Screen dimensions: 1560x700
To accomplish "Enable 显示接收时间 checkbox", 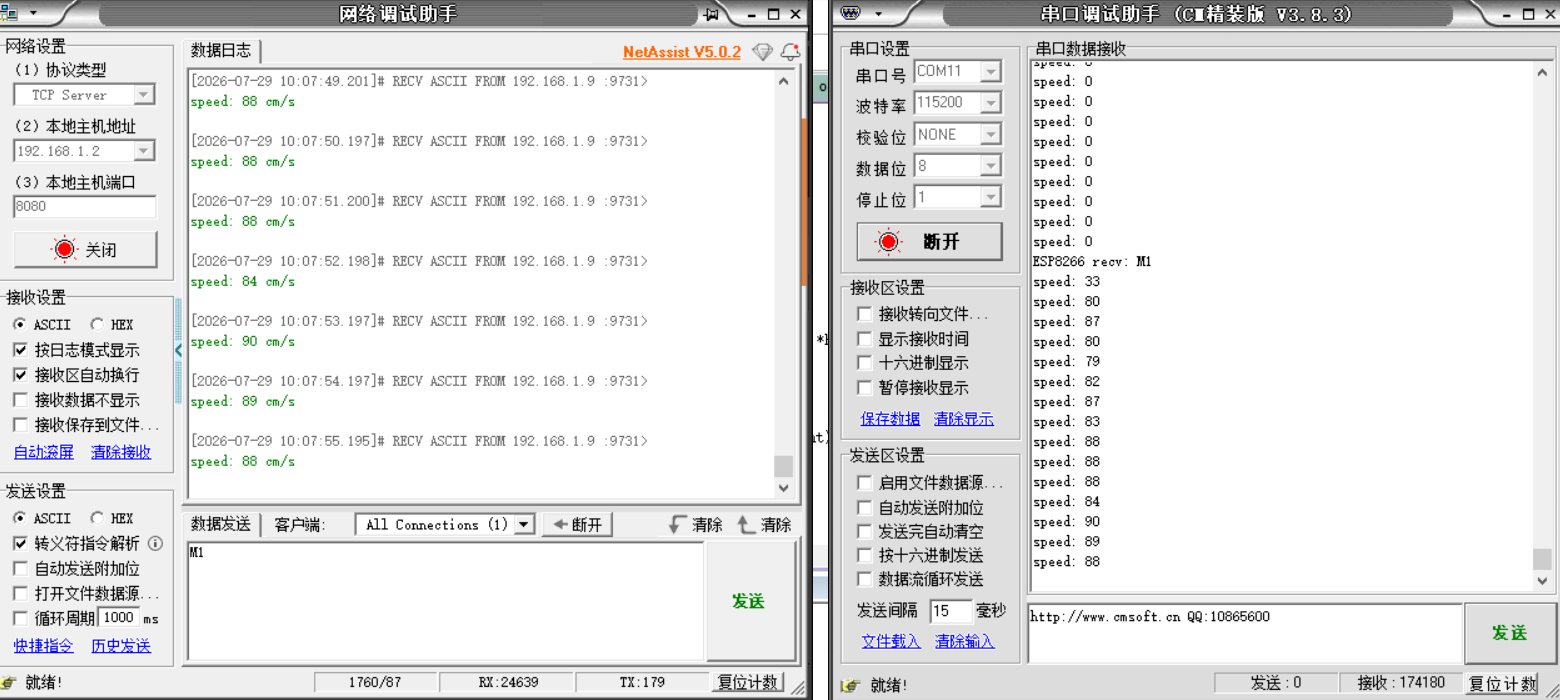I will click(865, 339).
